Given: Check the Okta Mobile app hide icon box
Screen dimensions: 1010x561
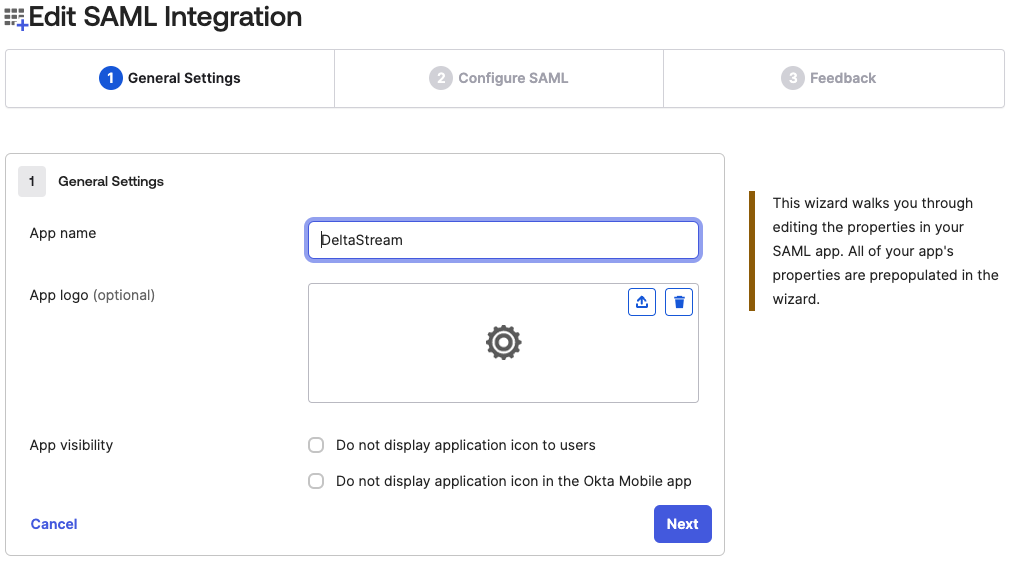Looking at the screenshot, I should point(316,481).
